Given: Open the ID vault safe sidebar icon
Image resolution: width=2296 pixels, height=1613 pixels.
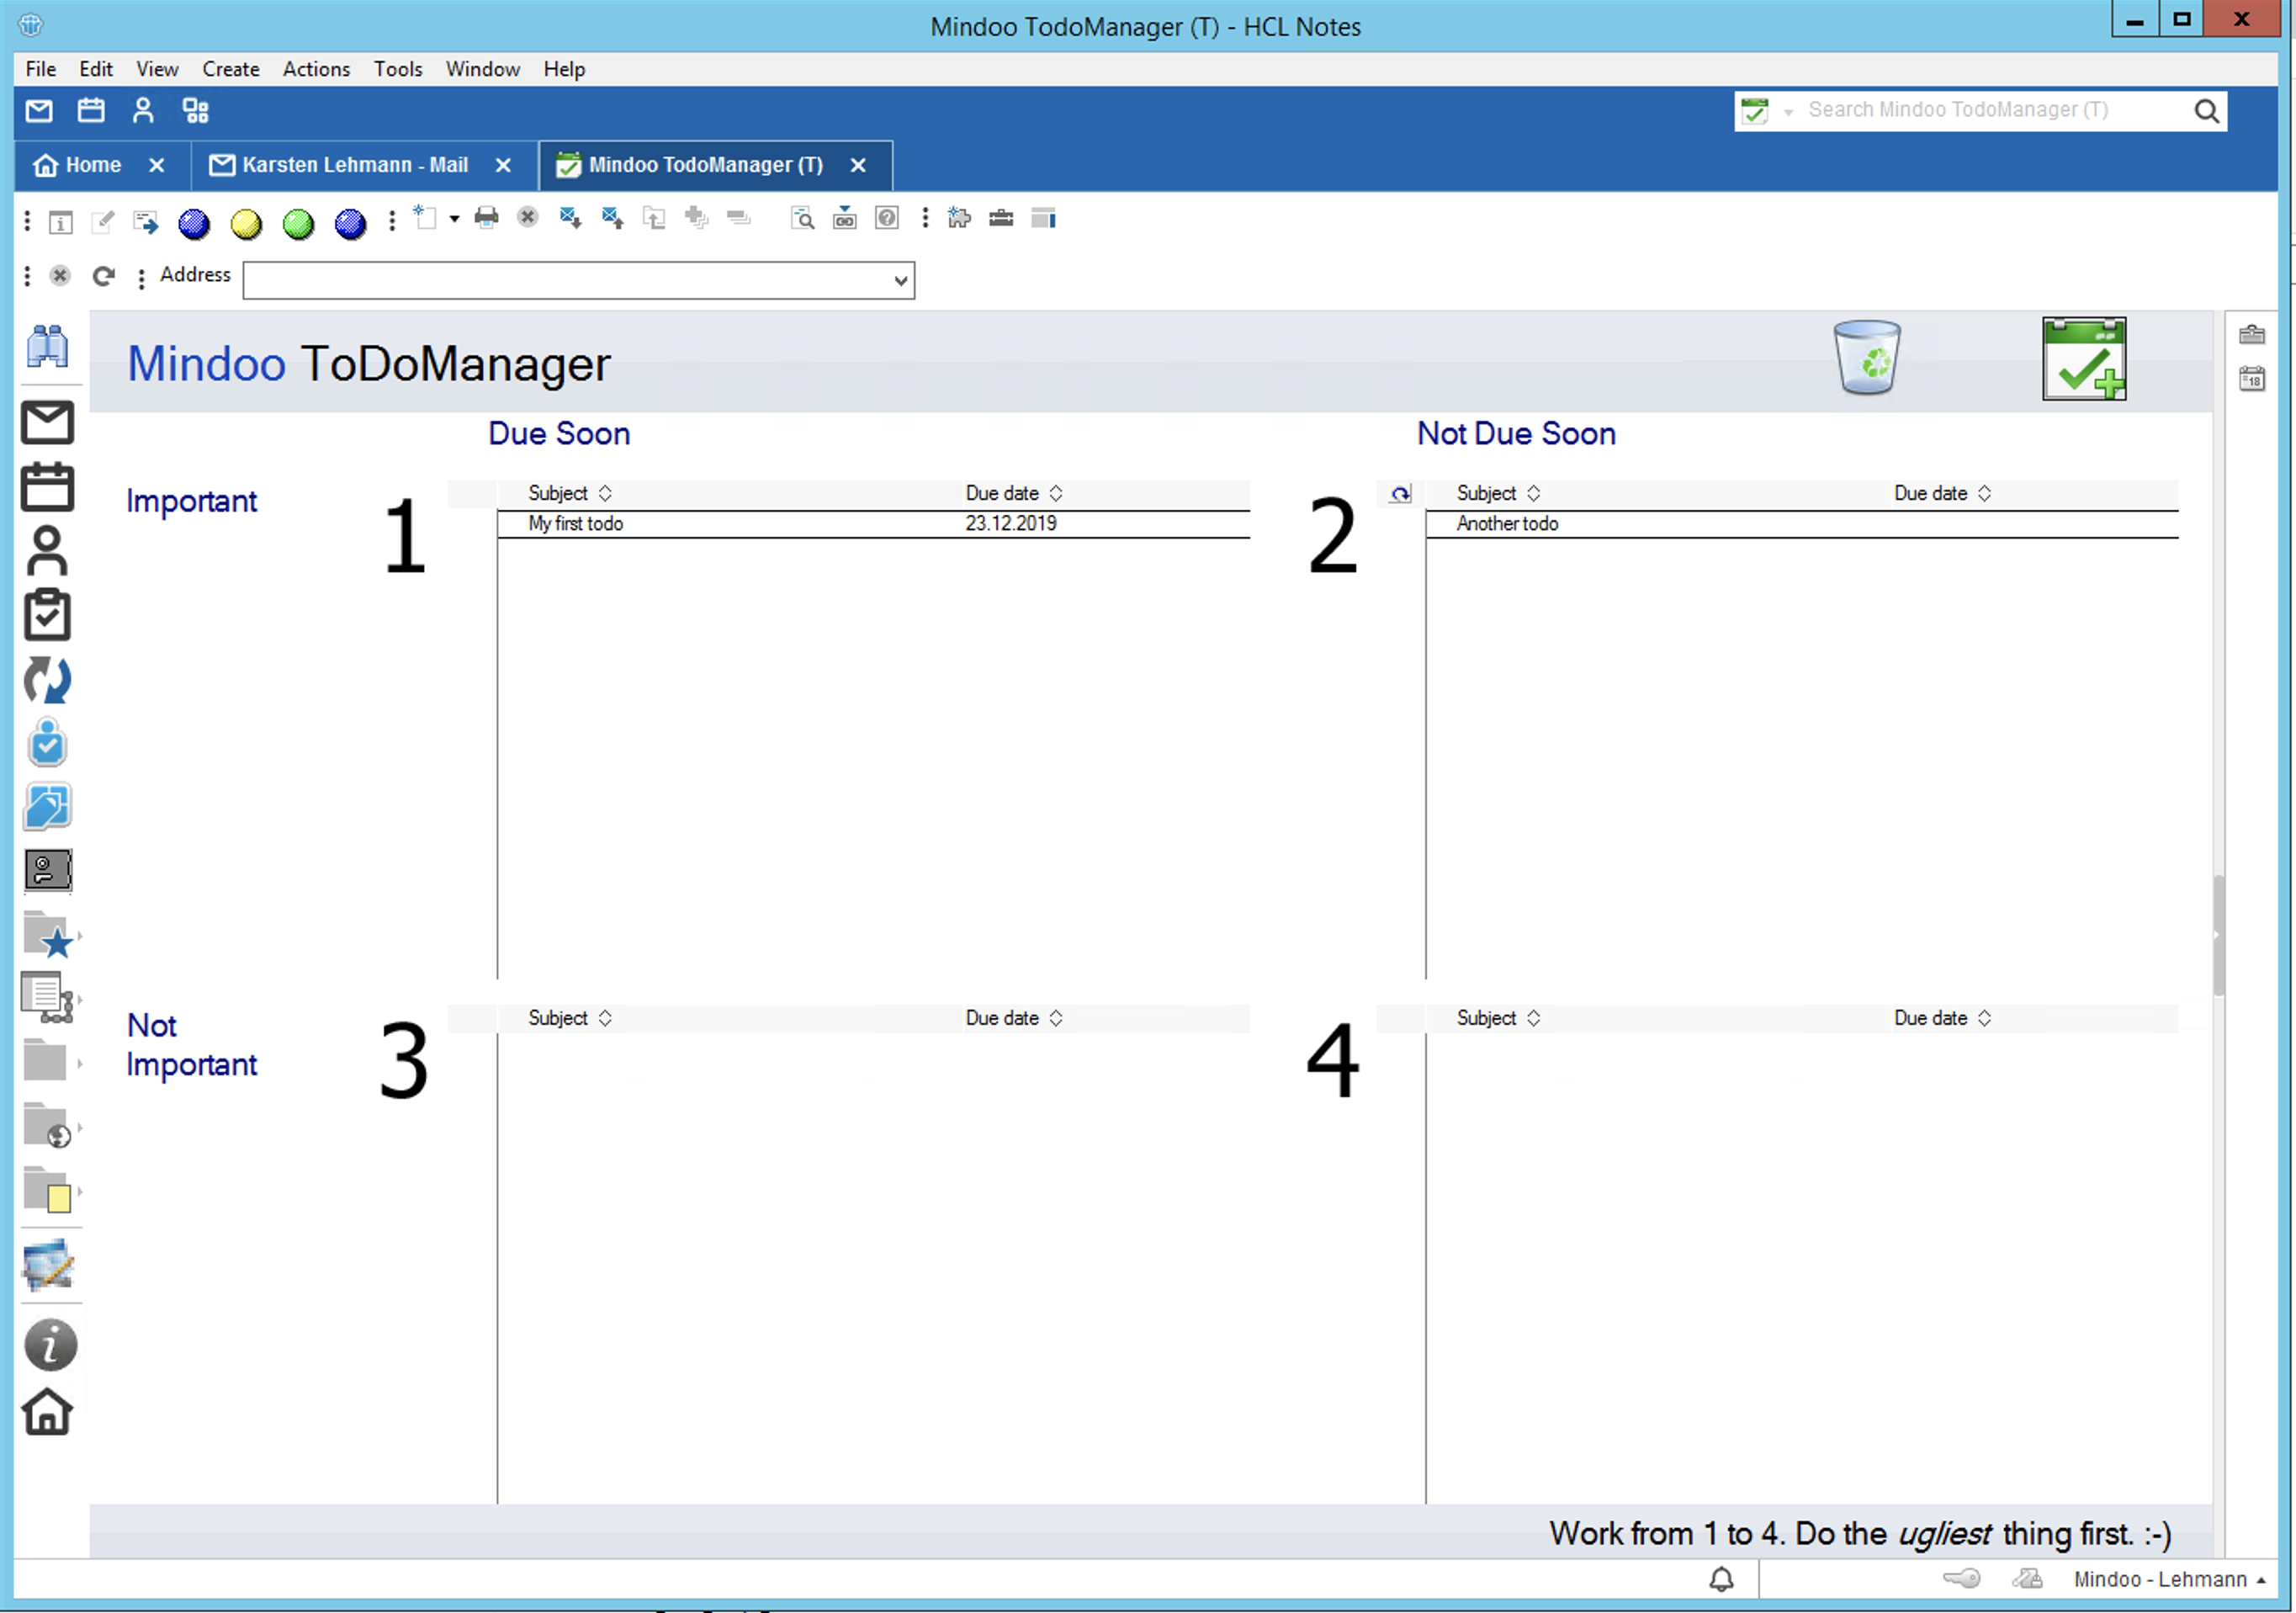Looking at the screenshot, I should pyautogui.click(x=47, y=870).
